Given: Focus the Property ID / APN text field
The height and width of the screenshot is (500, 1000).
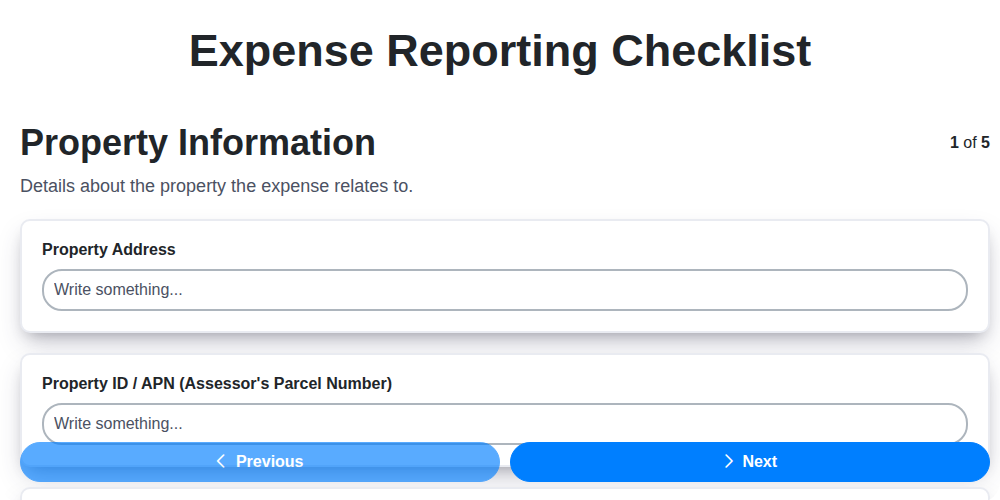Looking at the screenshot, I should [504, 423].
